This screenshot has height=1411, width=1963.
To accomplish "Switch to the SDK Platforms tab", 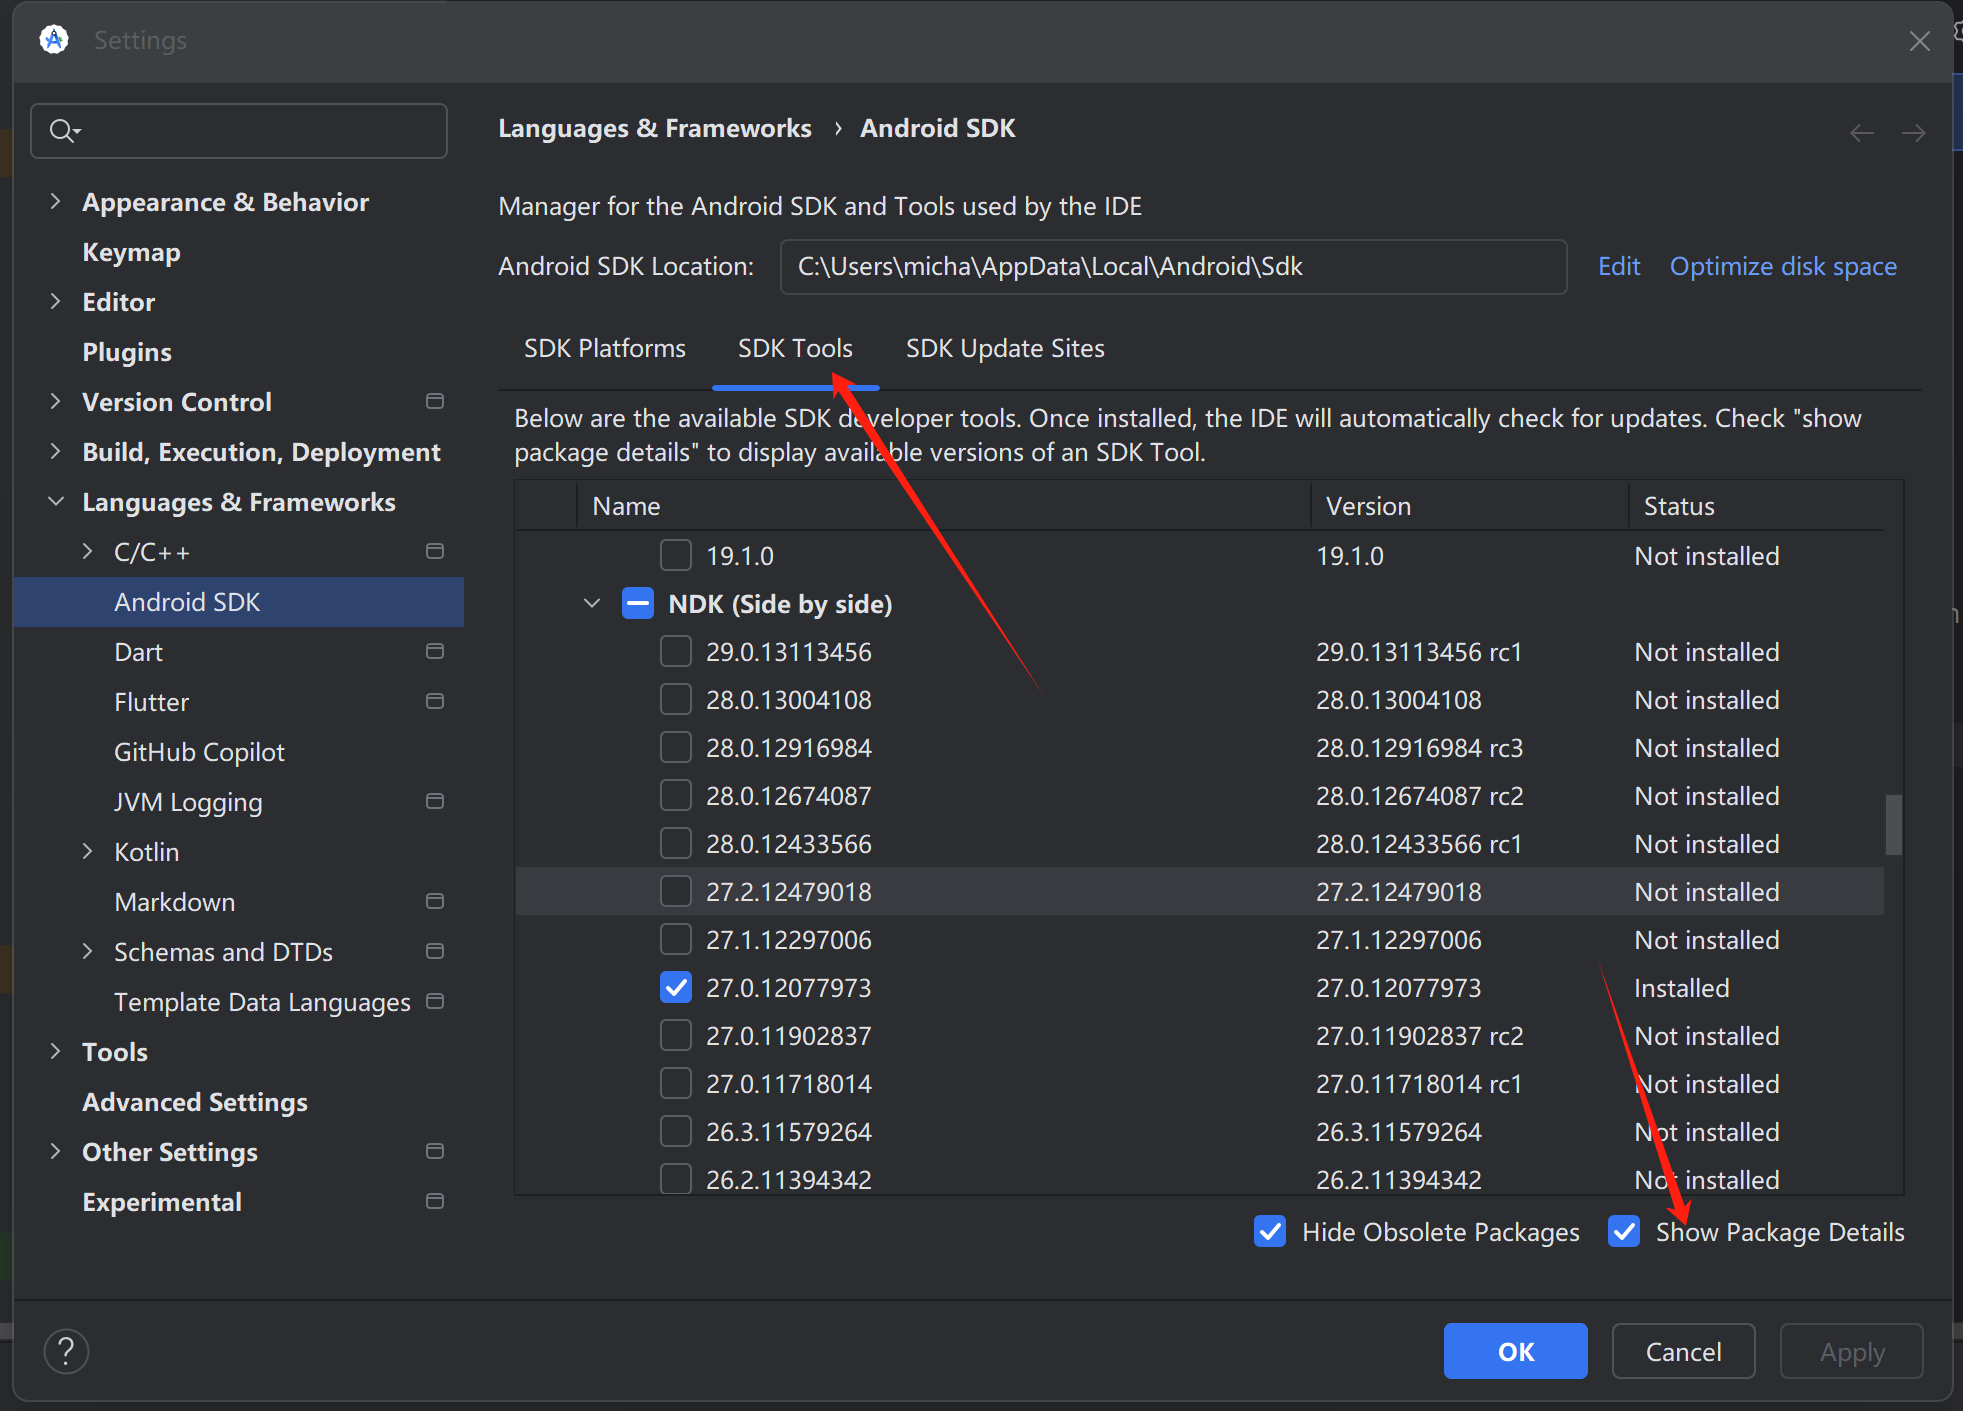I will pos(605,348).
